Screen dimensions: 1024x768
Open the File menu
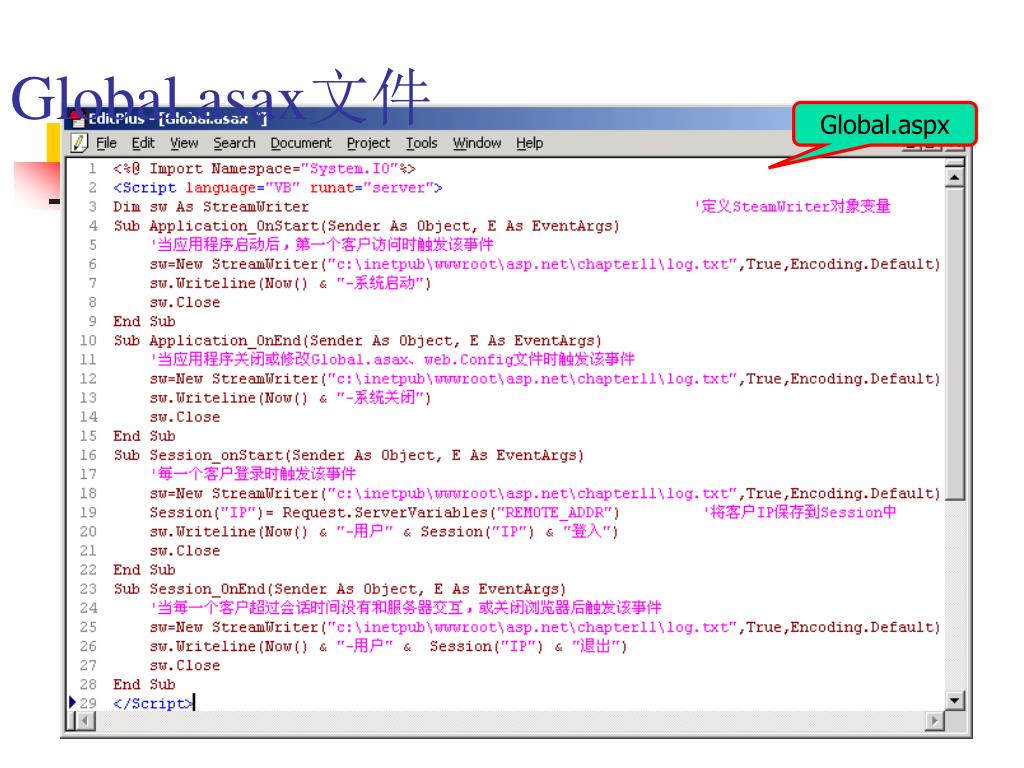[106, 143]
